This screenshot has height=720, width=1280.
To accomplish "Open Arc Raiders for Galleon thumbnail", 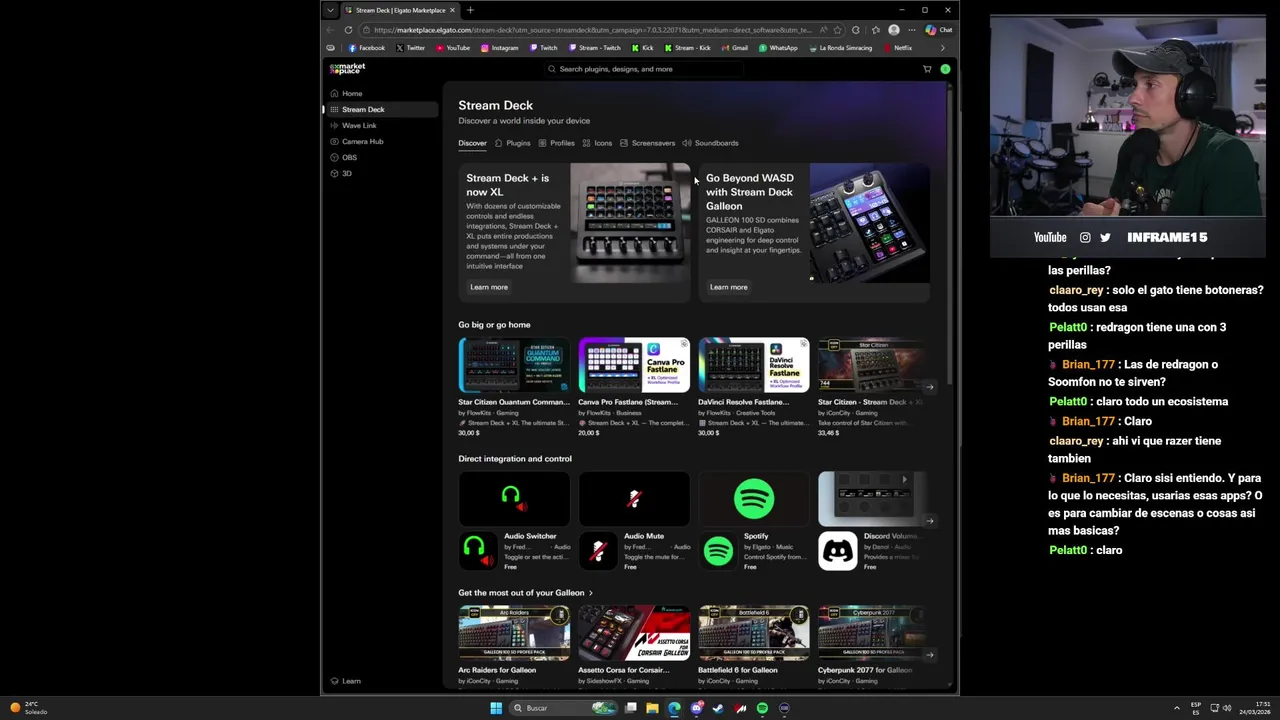I will [514, 633].
